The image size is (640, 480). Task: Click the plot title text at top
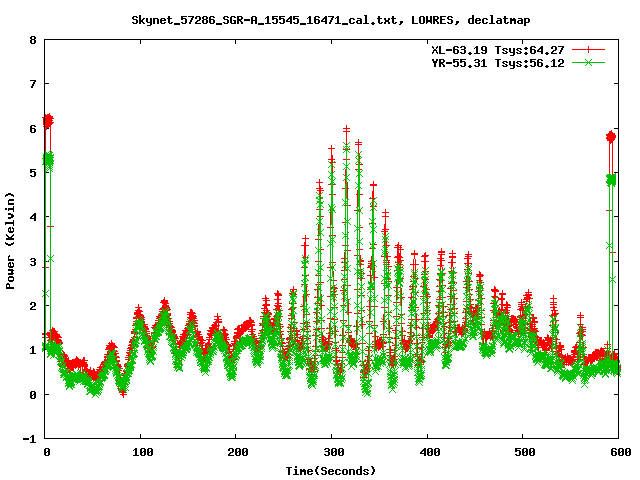pos(331,19)
